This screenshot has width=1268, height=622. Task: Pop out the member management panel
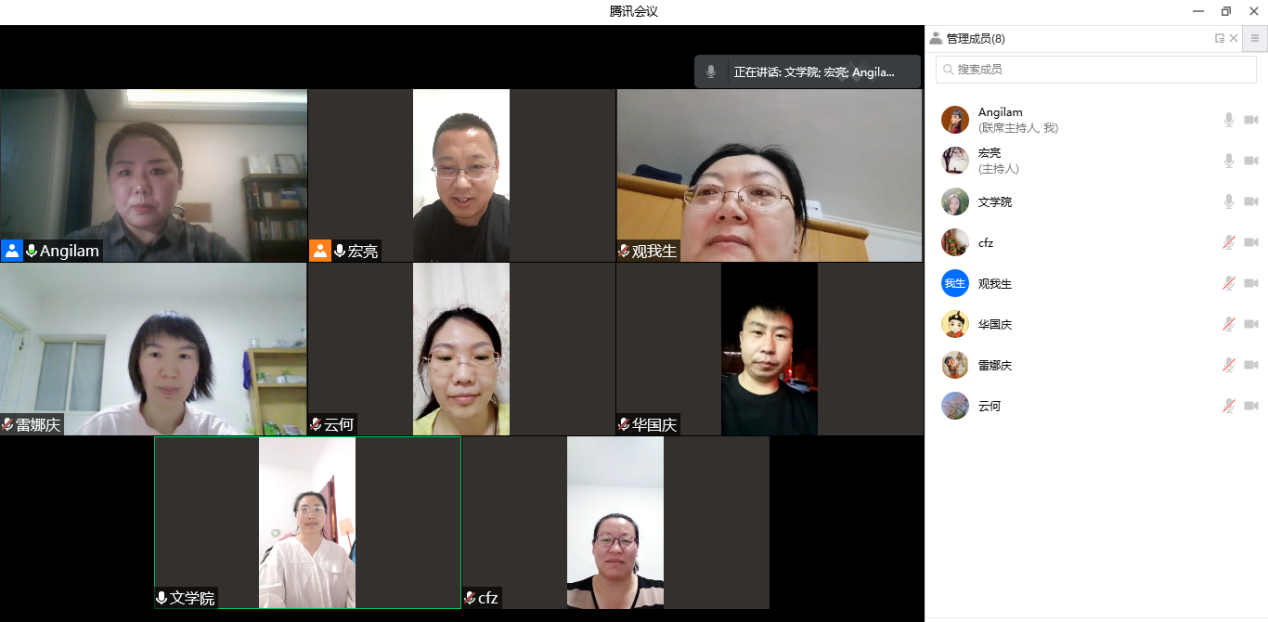1219,39
